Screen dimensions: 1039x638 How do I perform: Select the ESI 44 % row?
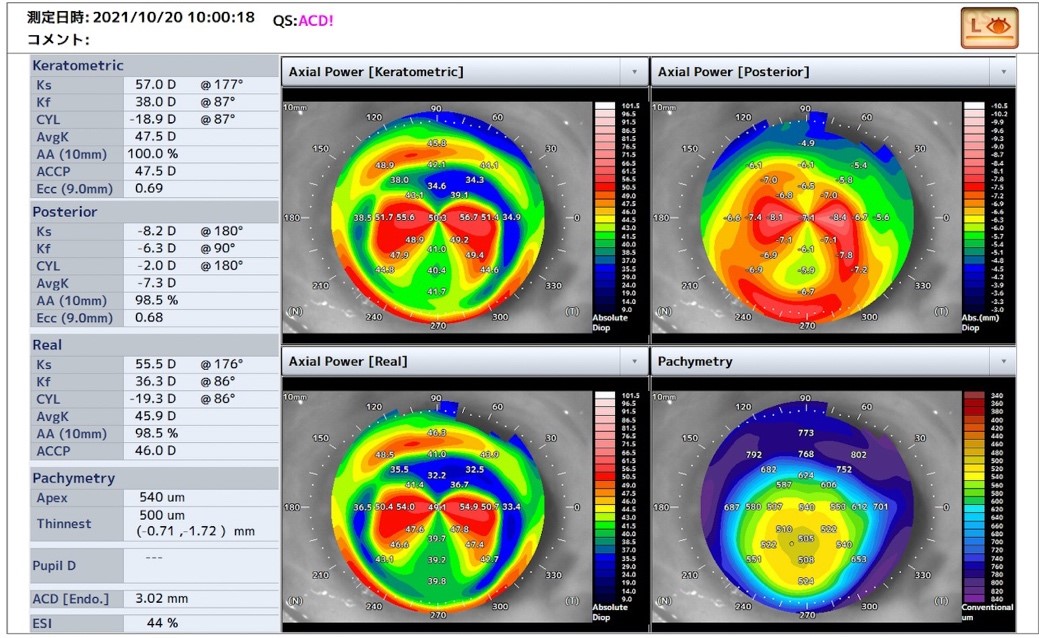tap(154, 623)
